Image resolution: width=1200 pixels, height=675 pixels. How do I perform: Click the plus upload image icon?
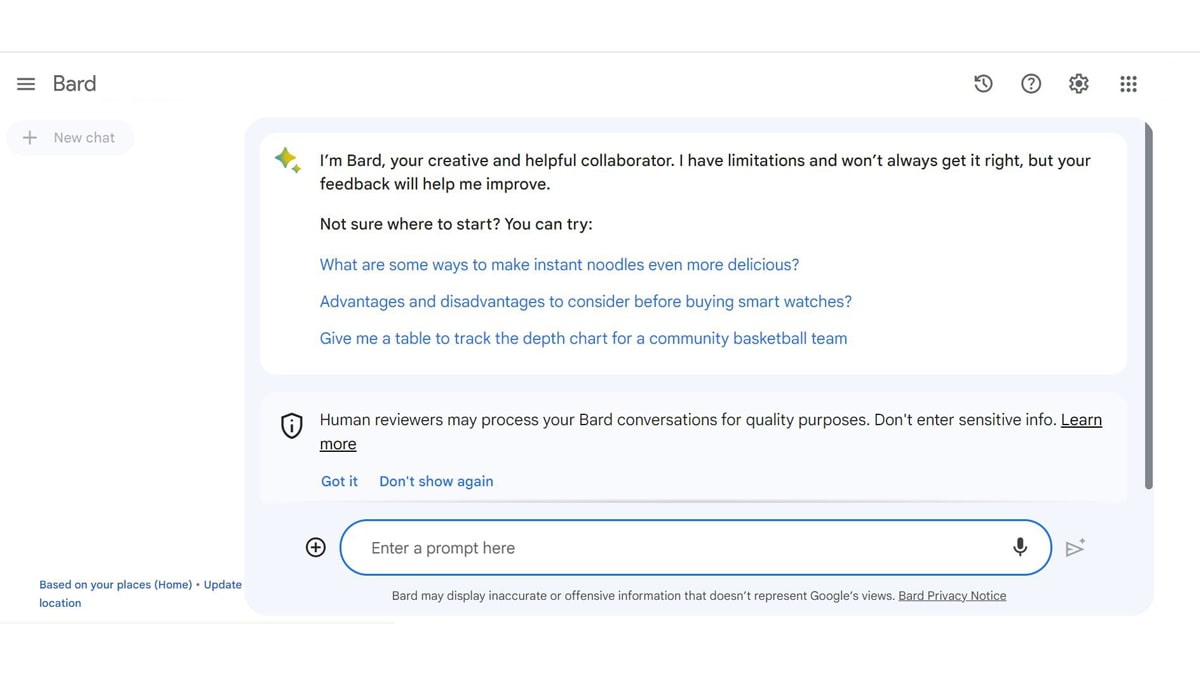[x=316, y=547]
